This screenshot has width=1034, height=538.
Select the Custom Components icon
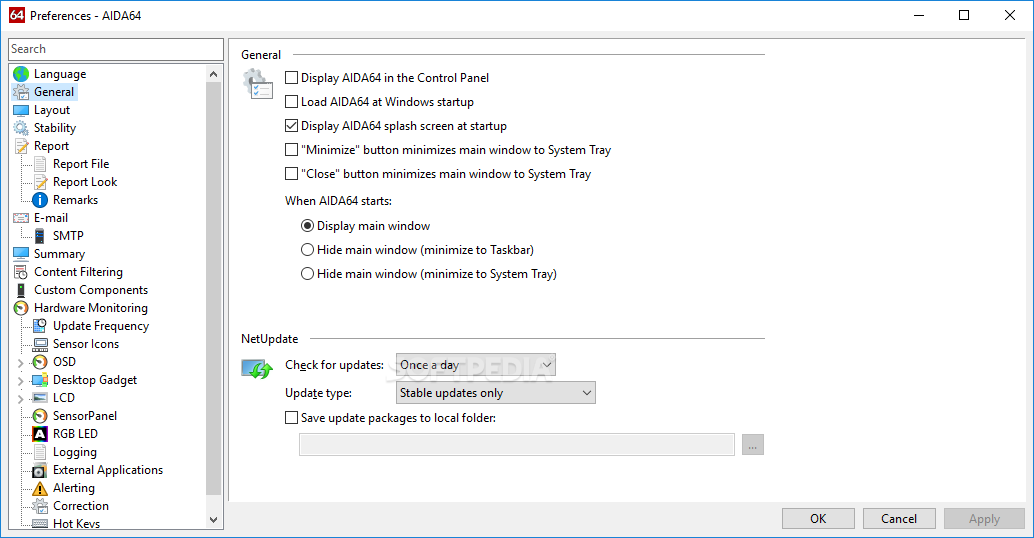point(21,289)
